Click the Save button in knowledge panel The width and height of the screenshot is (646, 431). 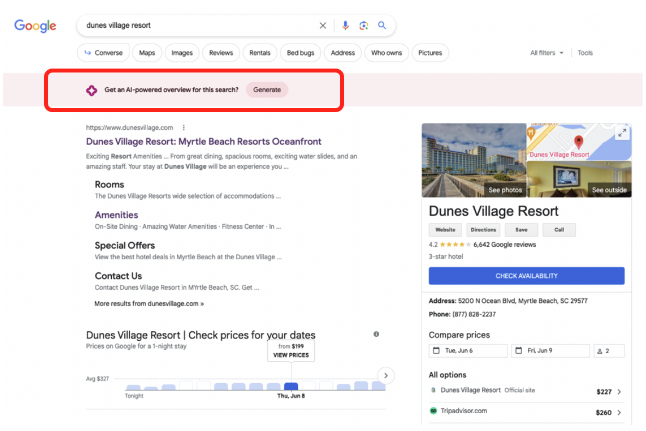[x=521, y=230]
